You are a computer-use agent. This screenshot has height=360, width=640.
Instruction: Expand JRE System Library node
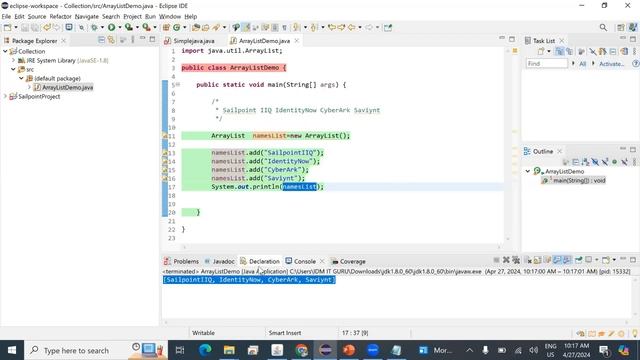(x=13, y=60)
